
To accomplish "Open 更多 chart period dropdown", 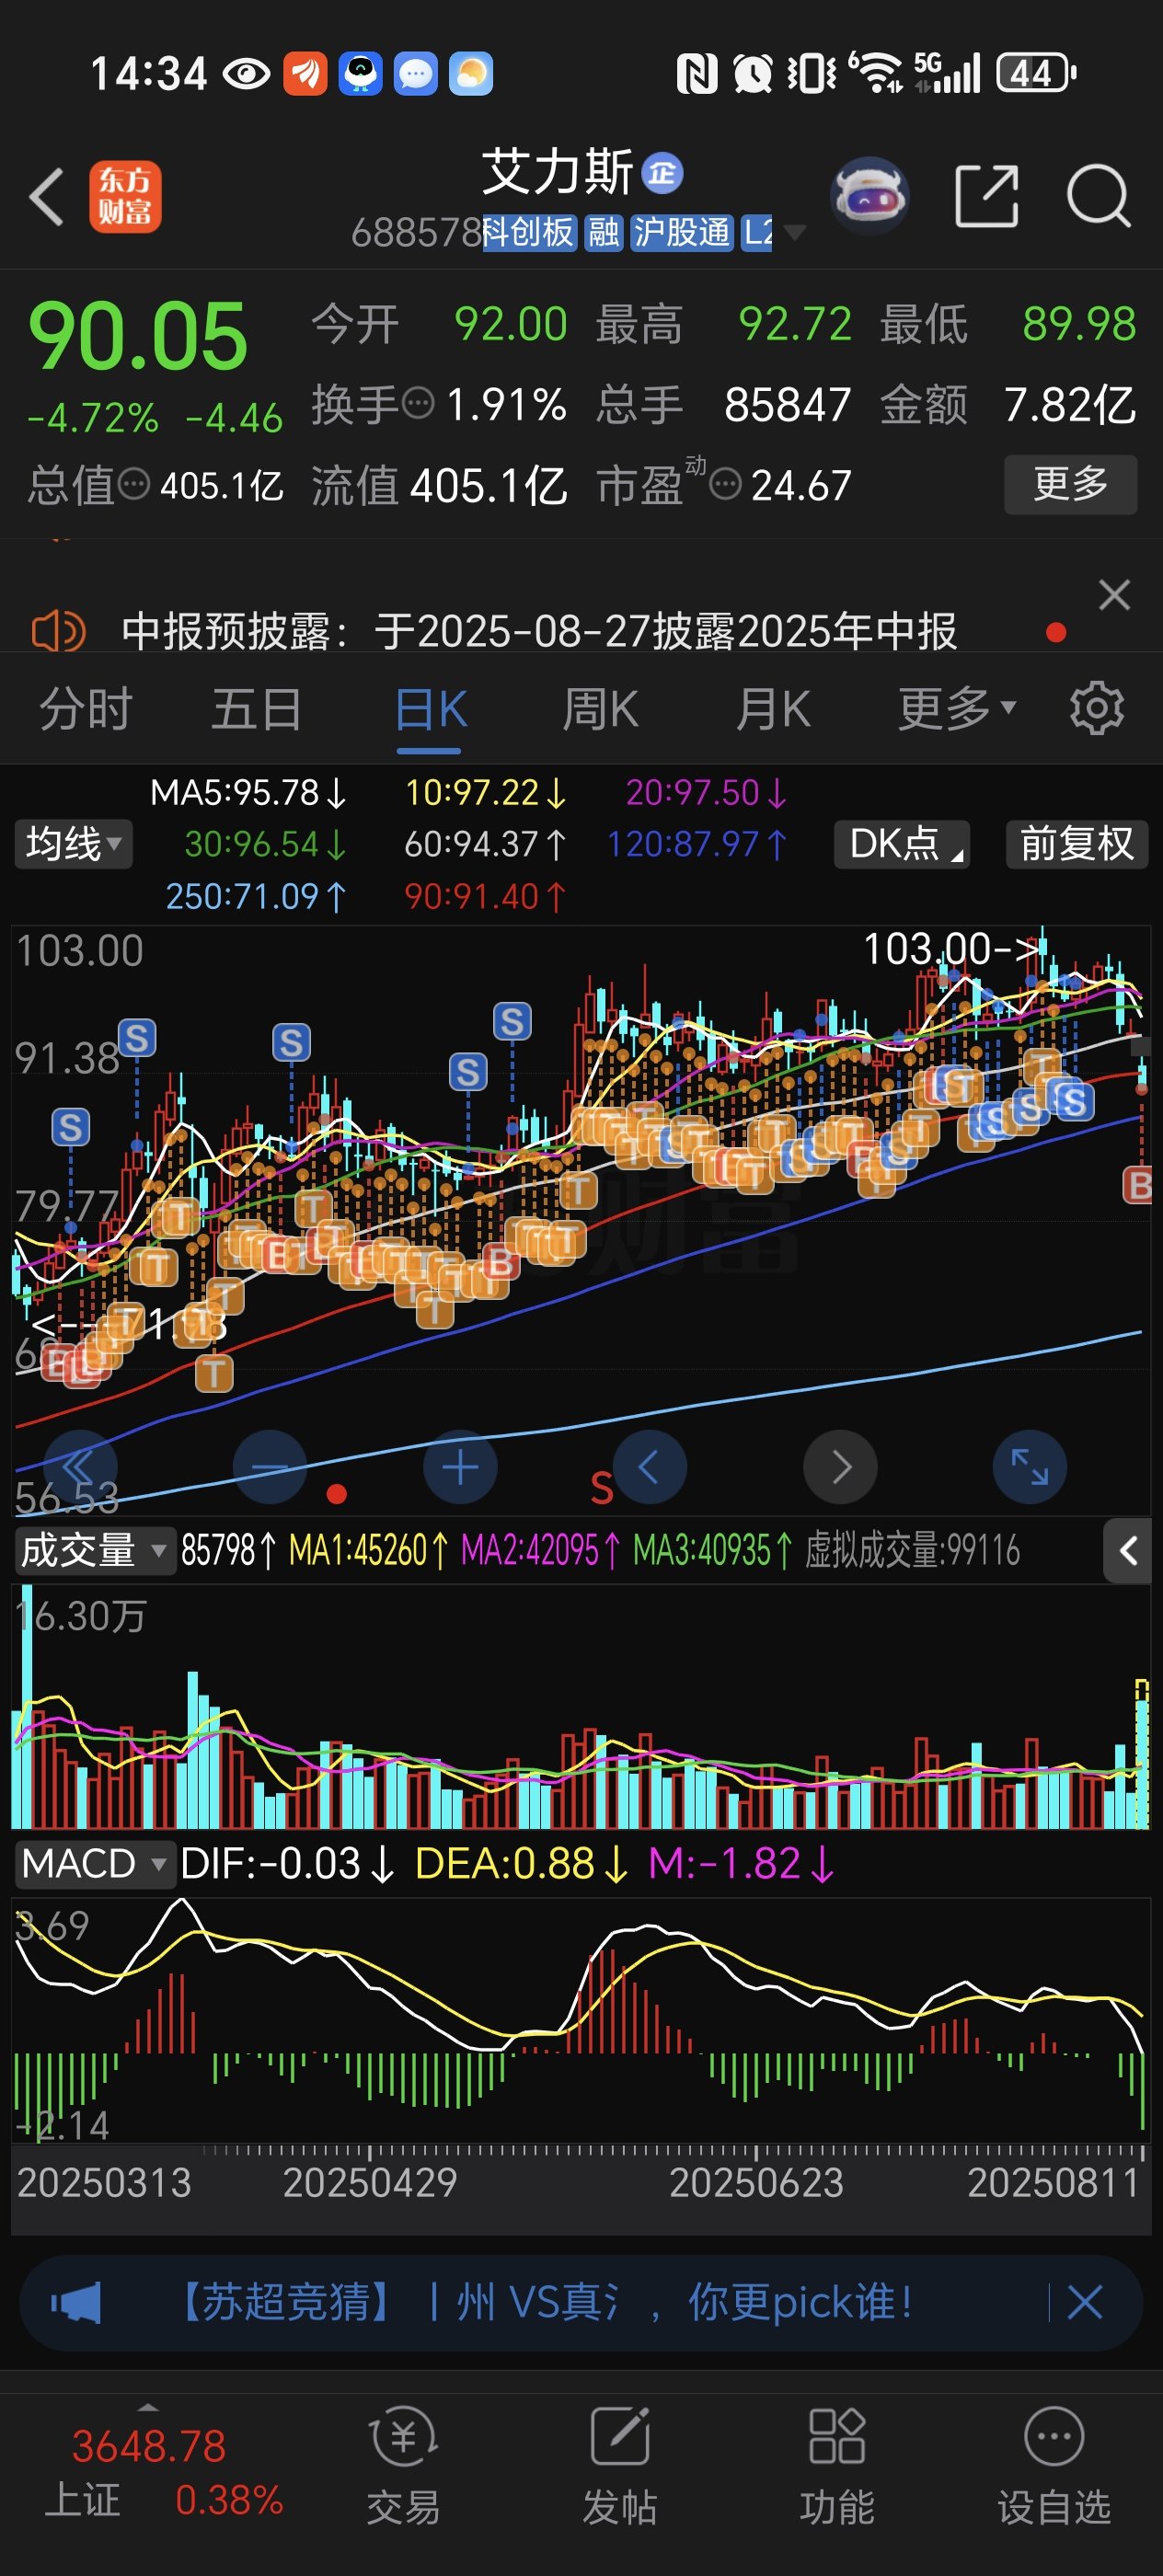I will coord(956,710).
